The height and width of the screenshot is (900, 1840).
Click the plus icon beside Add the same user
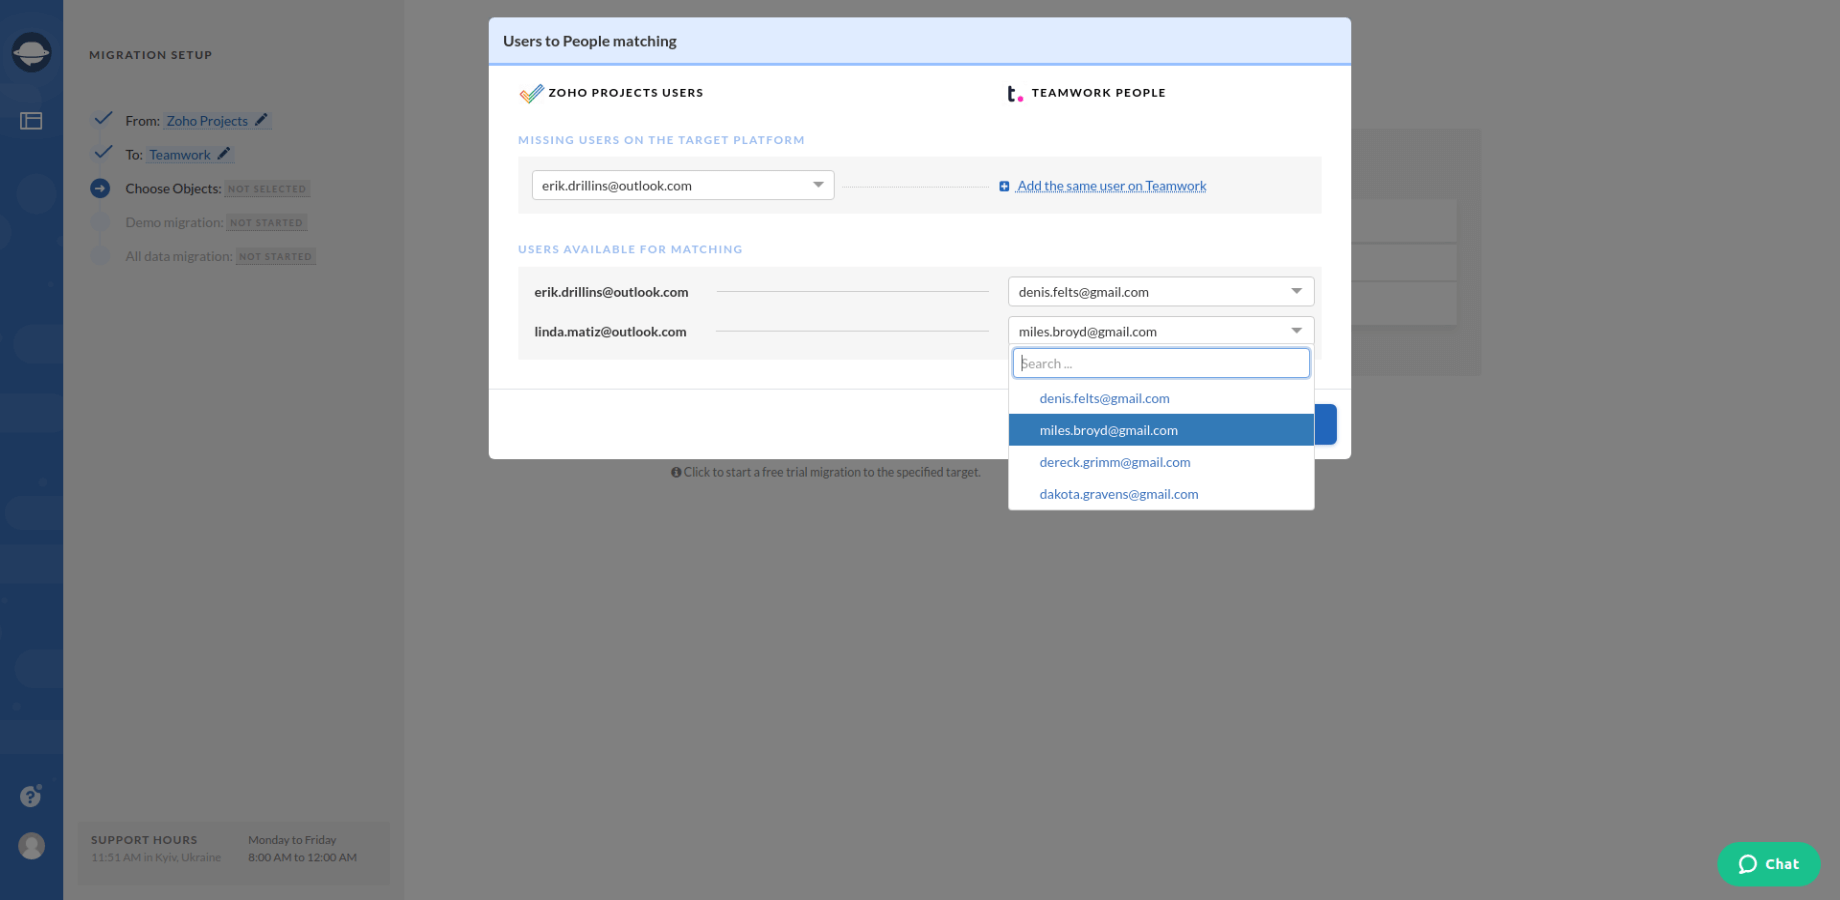coord(1004,186)
